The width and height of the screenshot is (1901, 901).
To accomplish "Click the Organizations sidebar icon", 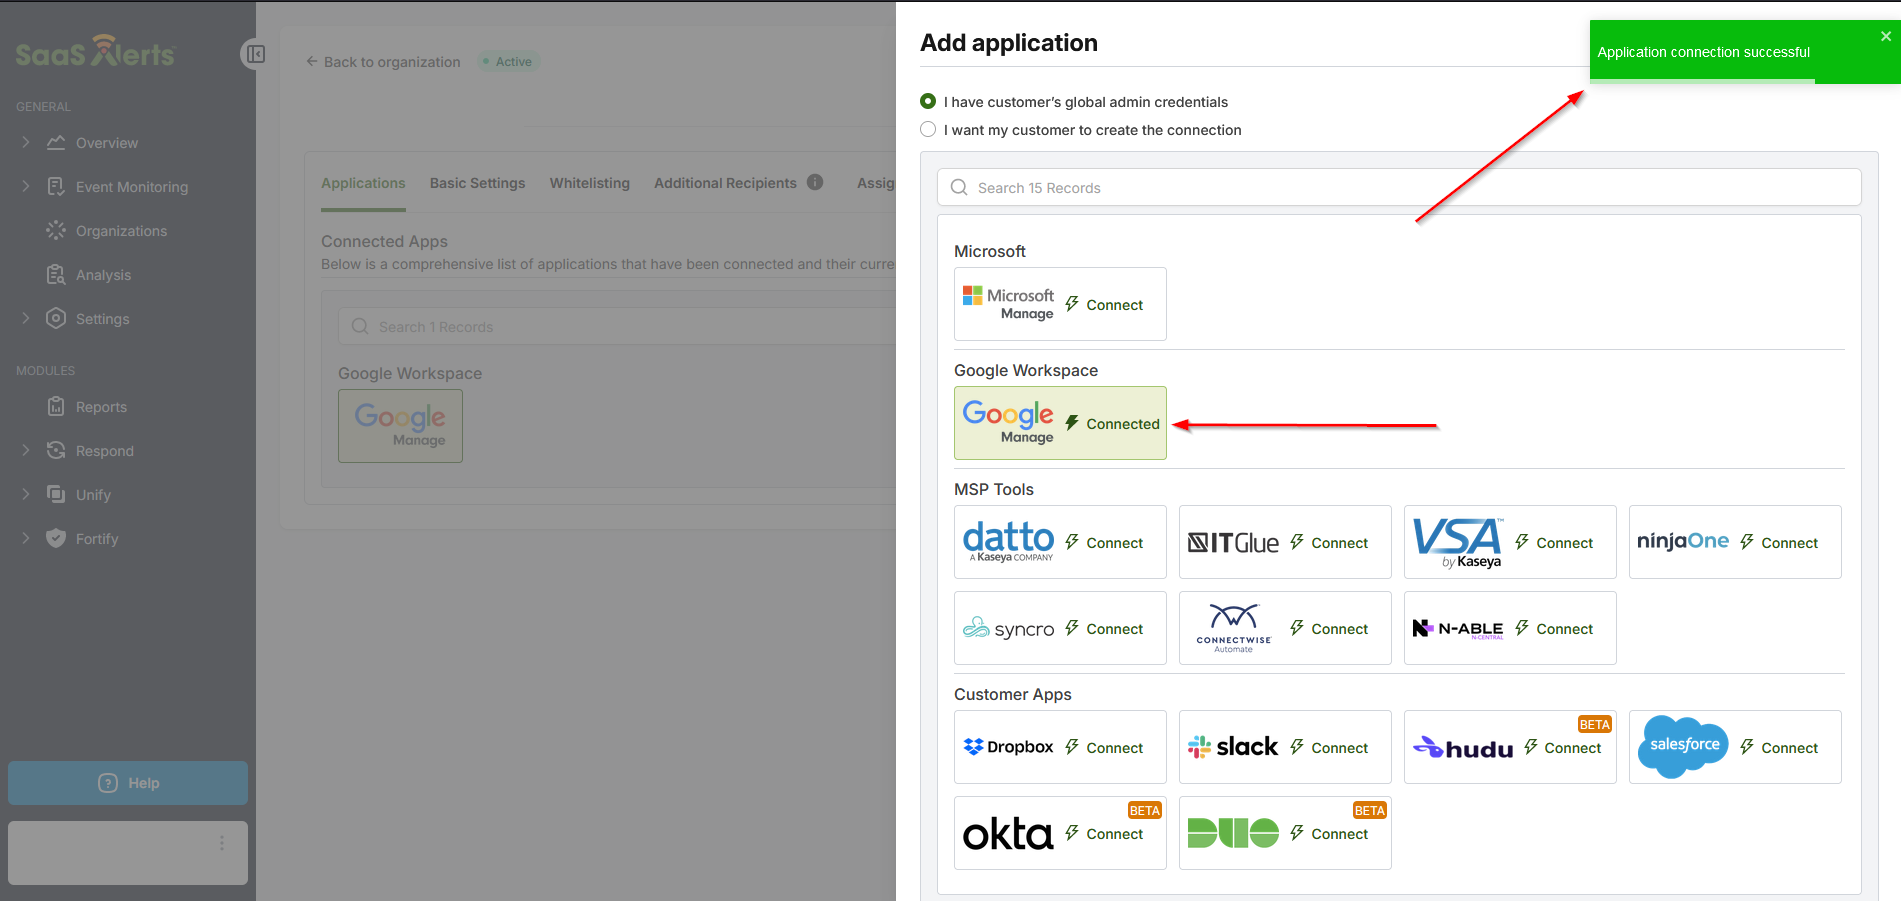I will 56,231.
